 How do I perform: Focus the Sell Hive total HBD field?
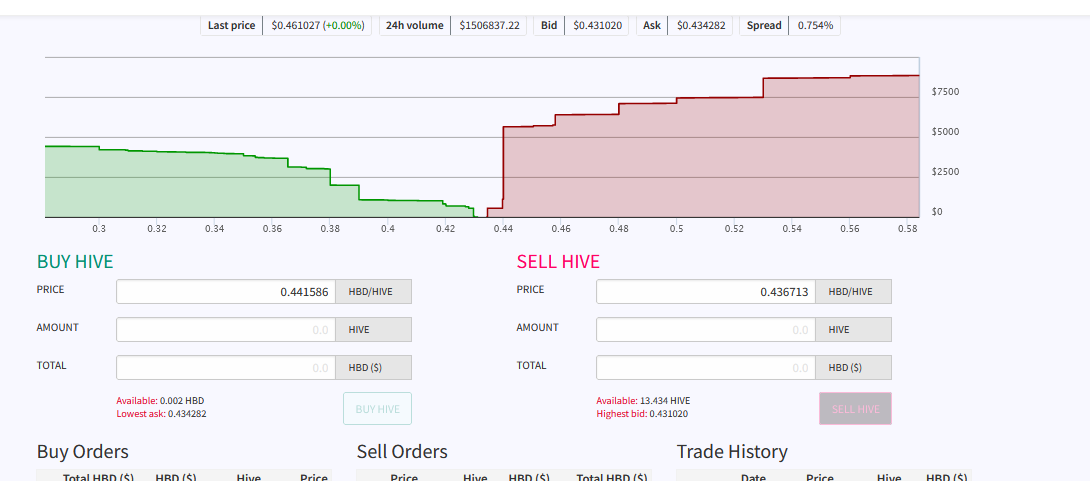pos(706,368)
